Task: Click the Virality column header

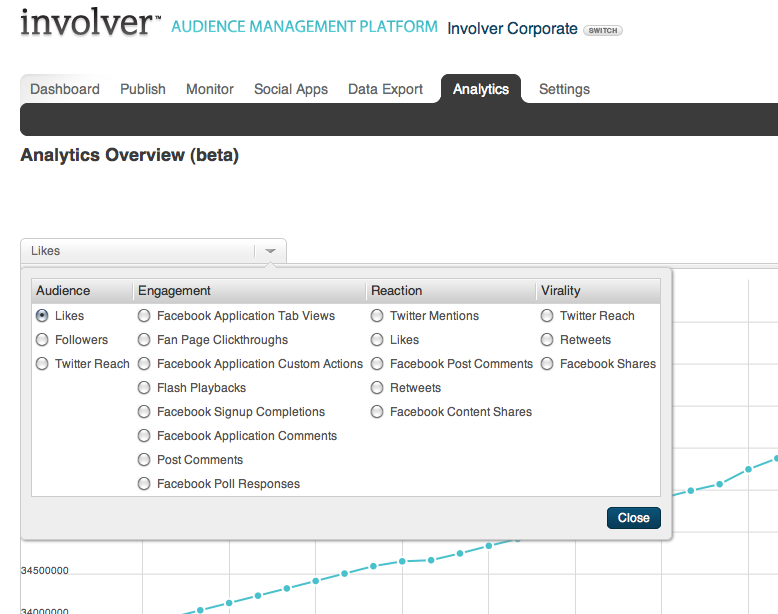Action: (598, 291)
